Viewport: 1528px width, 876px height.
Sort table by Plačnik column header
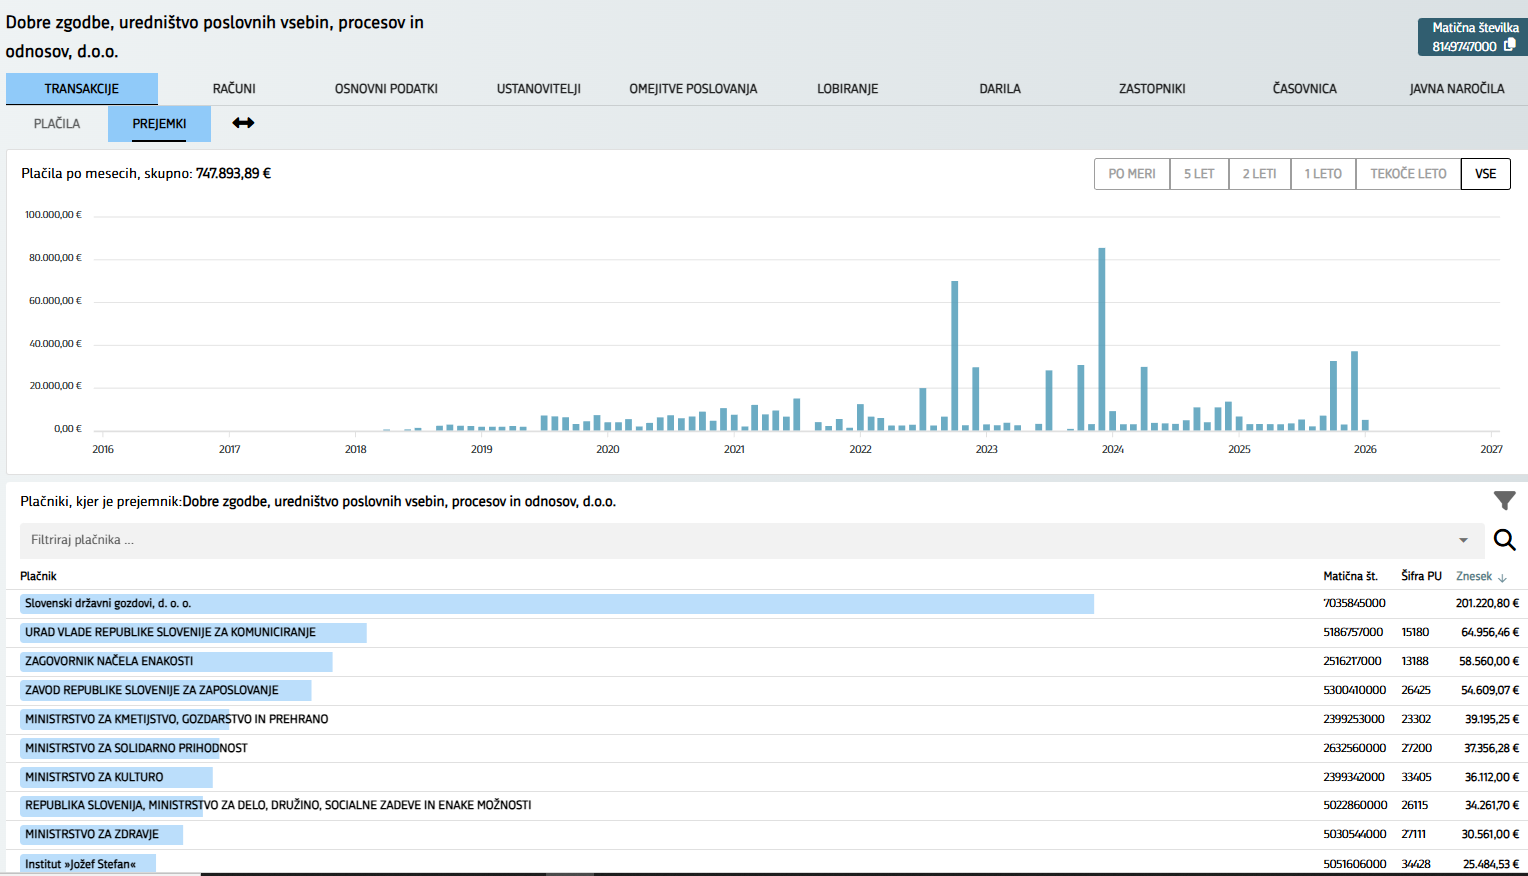click(39, 576)
